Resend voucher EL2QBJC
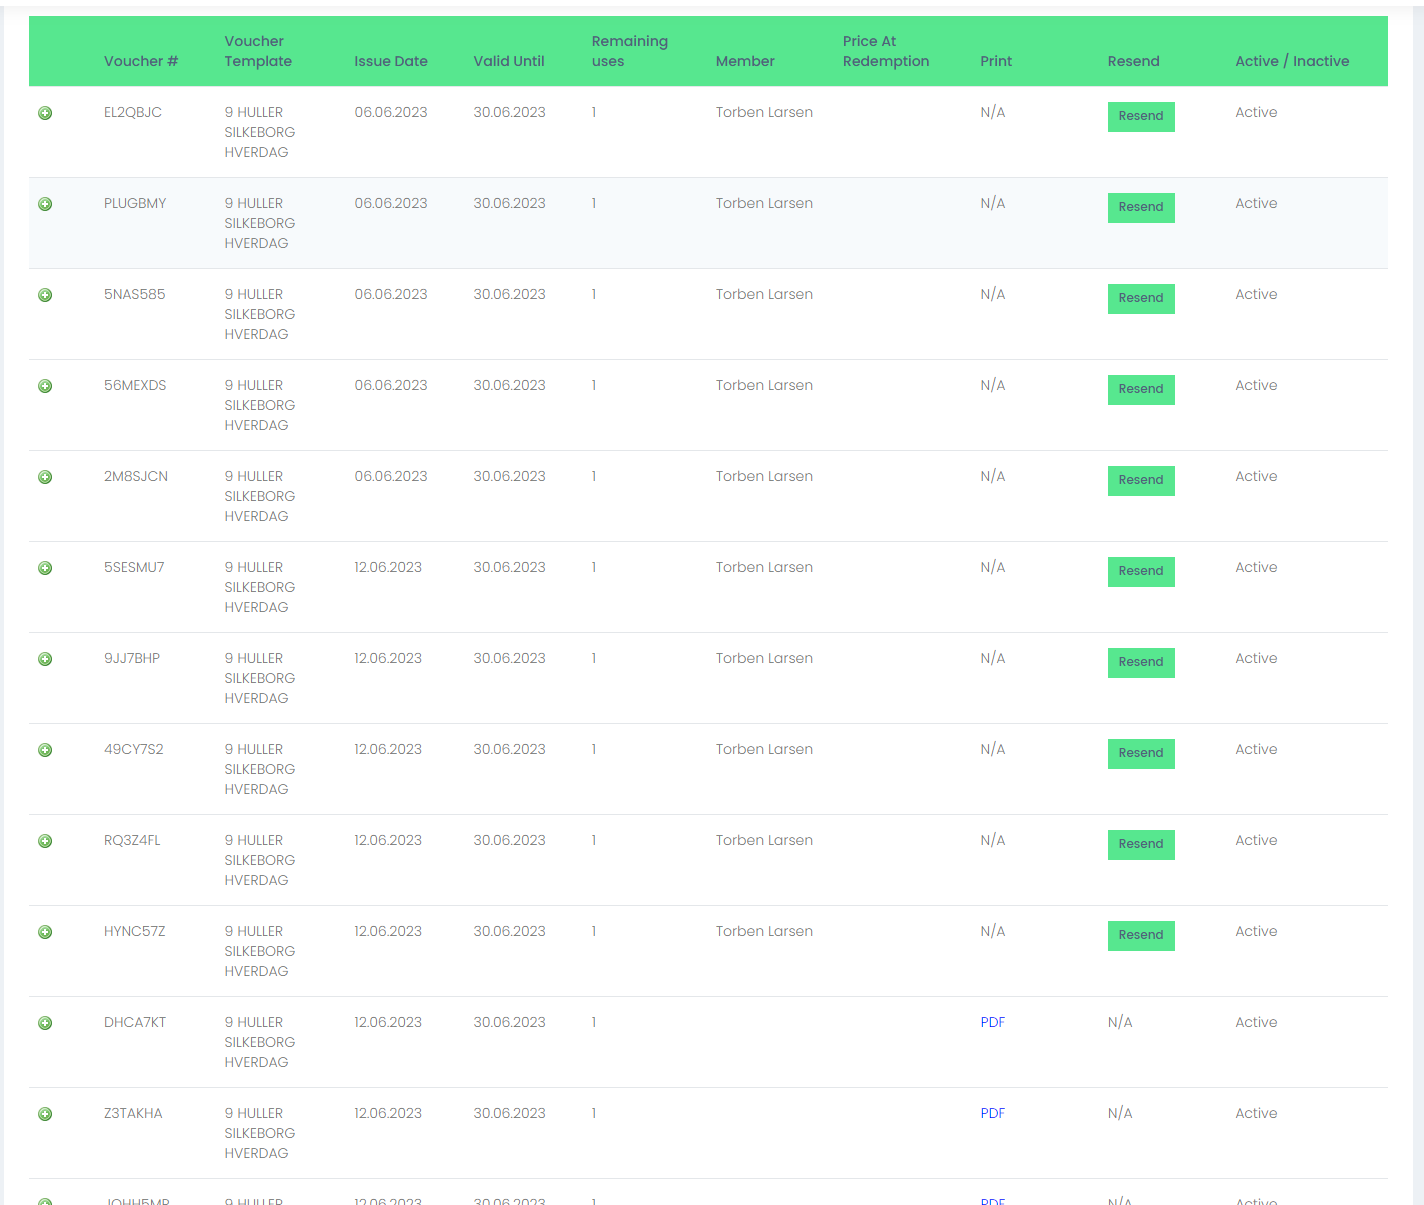The width and height of the screenshot is (1424, 1205). [x=1141, y=116]
